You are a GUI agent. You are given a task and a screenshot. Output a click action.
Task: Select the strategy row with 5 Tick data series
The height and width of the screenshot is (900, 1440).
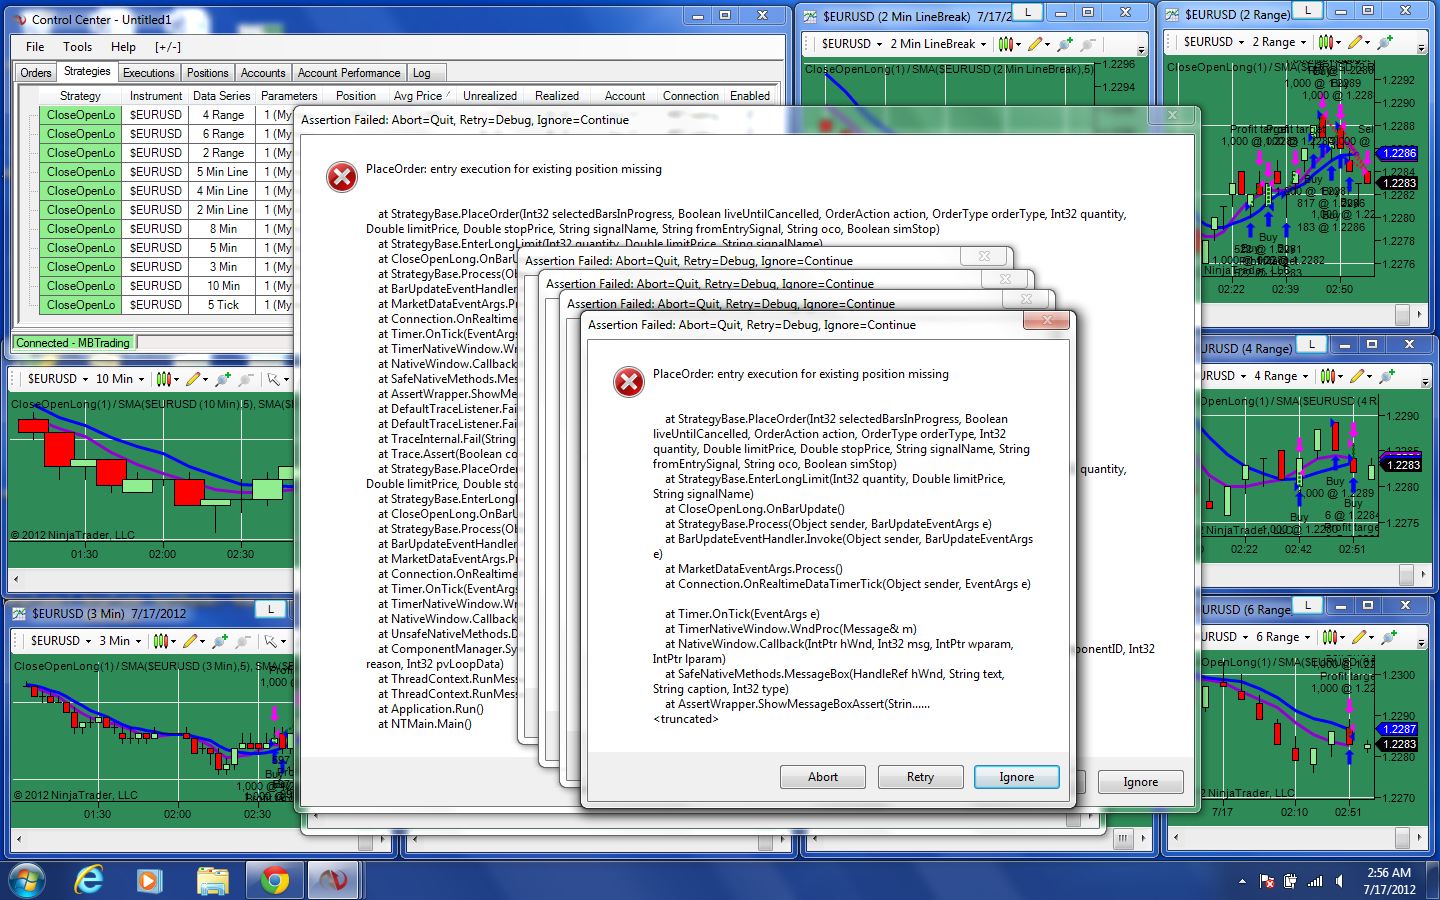[167, 305]
